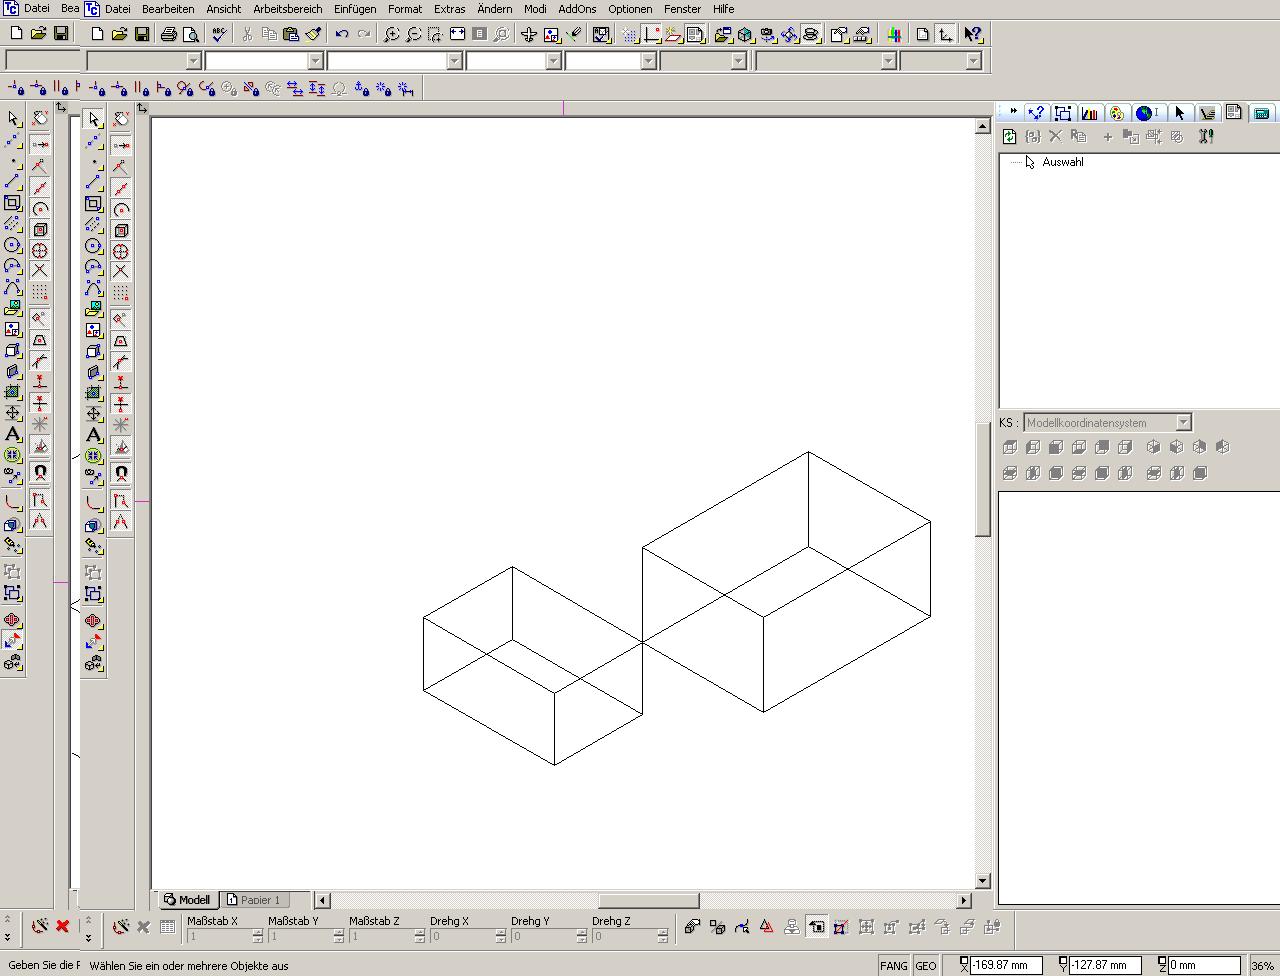
Task: Click the horizontal scrollbar thumb of the drawing area
Action: tap(648, 900)
